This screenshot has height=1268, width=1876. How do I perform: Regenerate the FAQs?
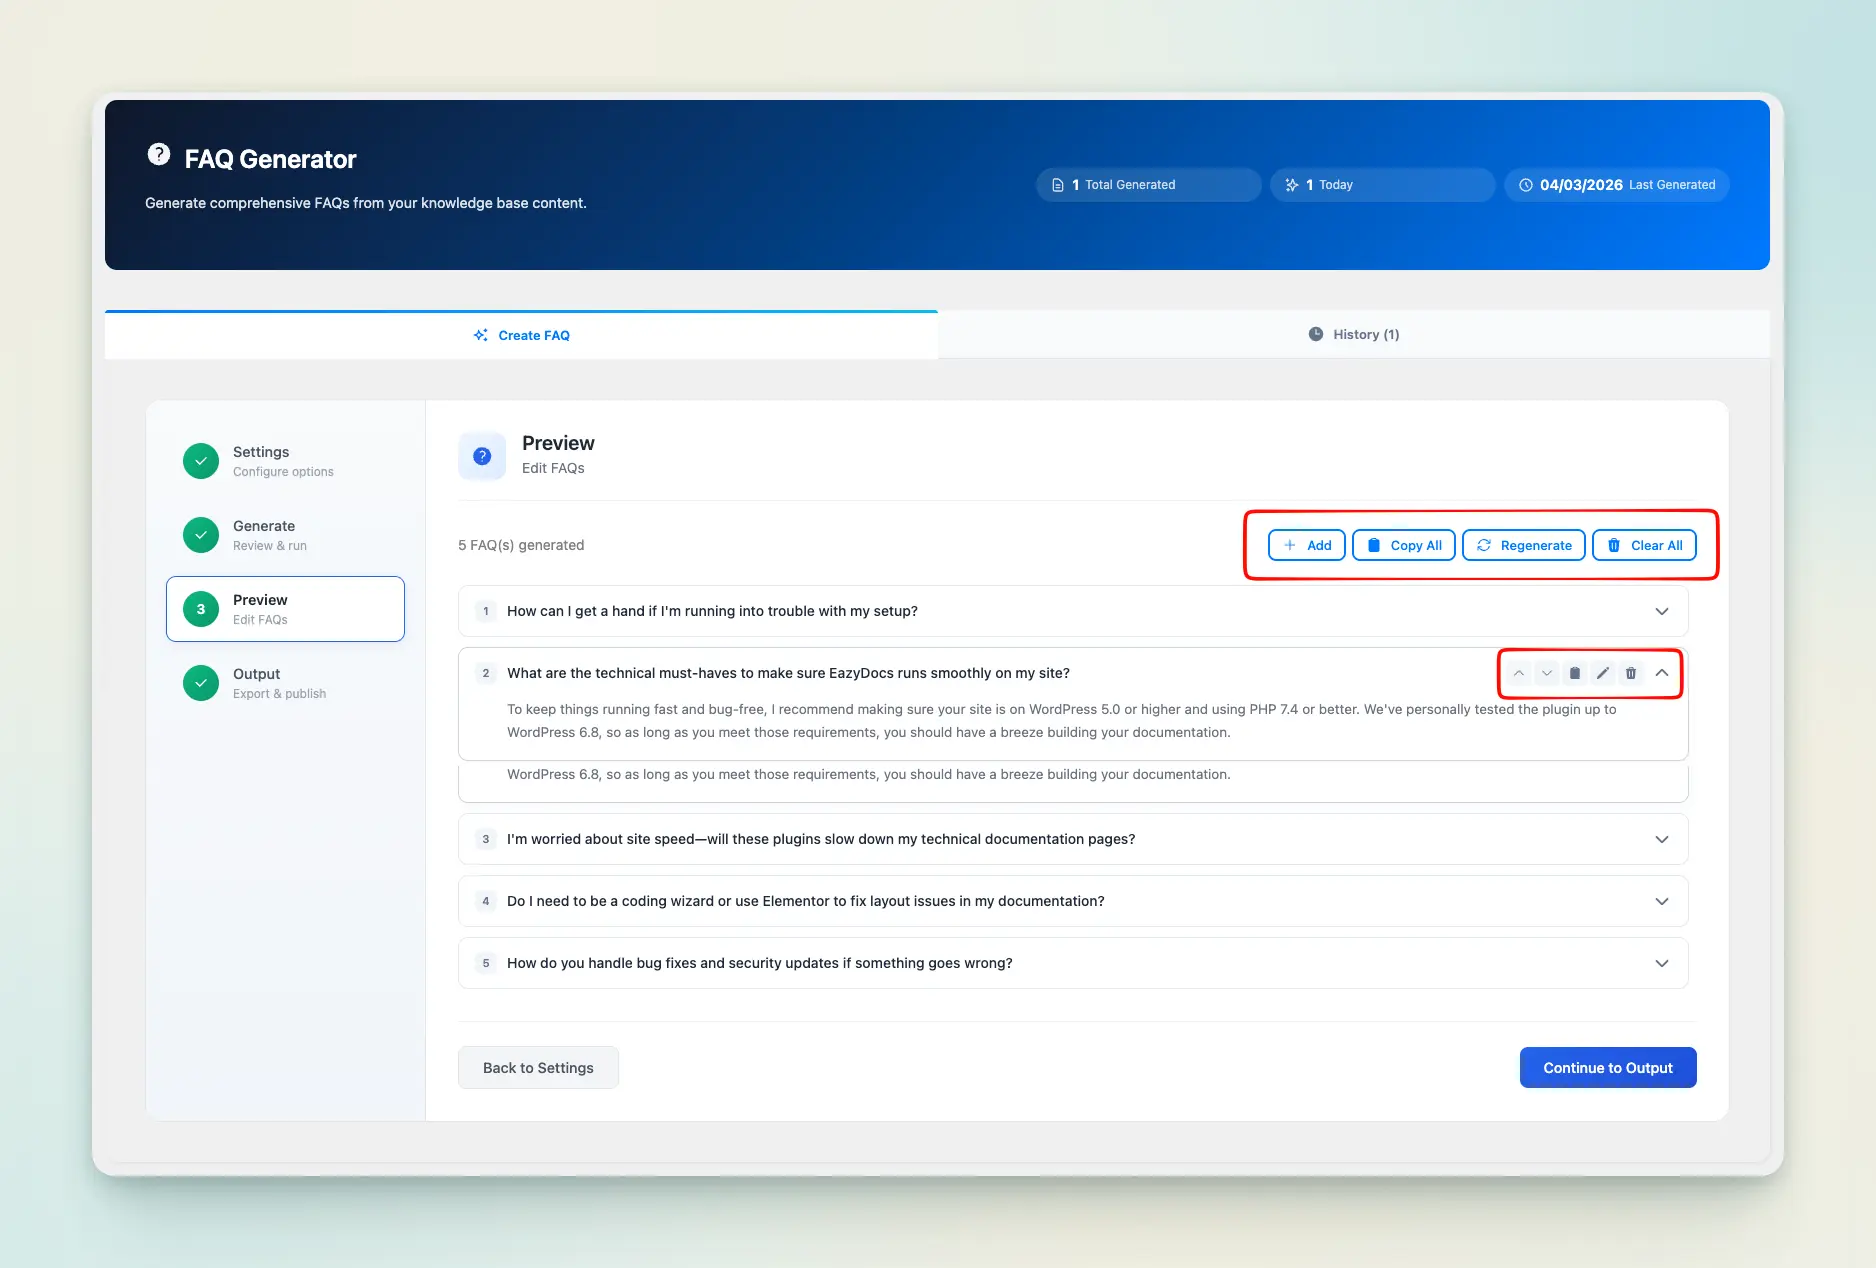[x=1523, y=545]
